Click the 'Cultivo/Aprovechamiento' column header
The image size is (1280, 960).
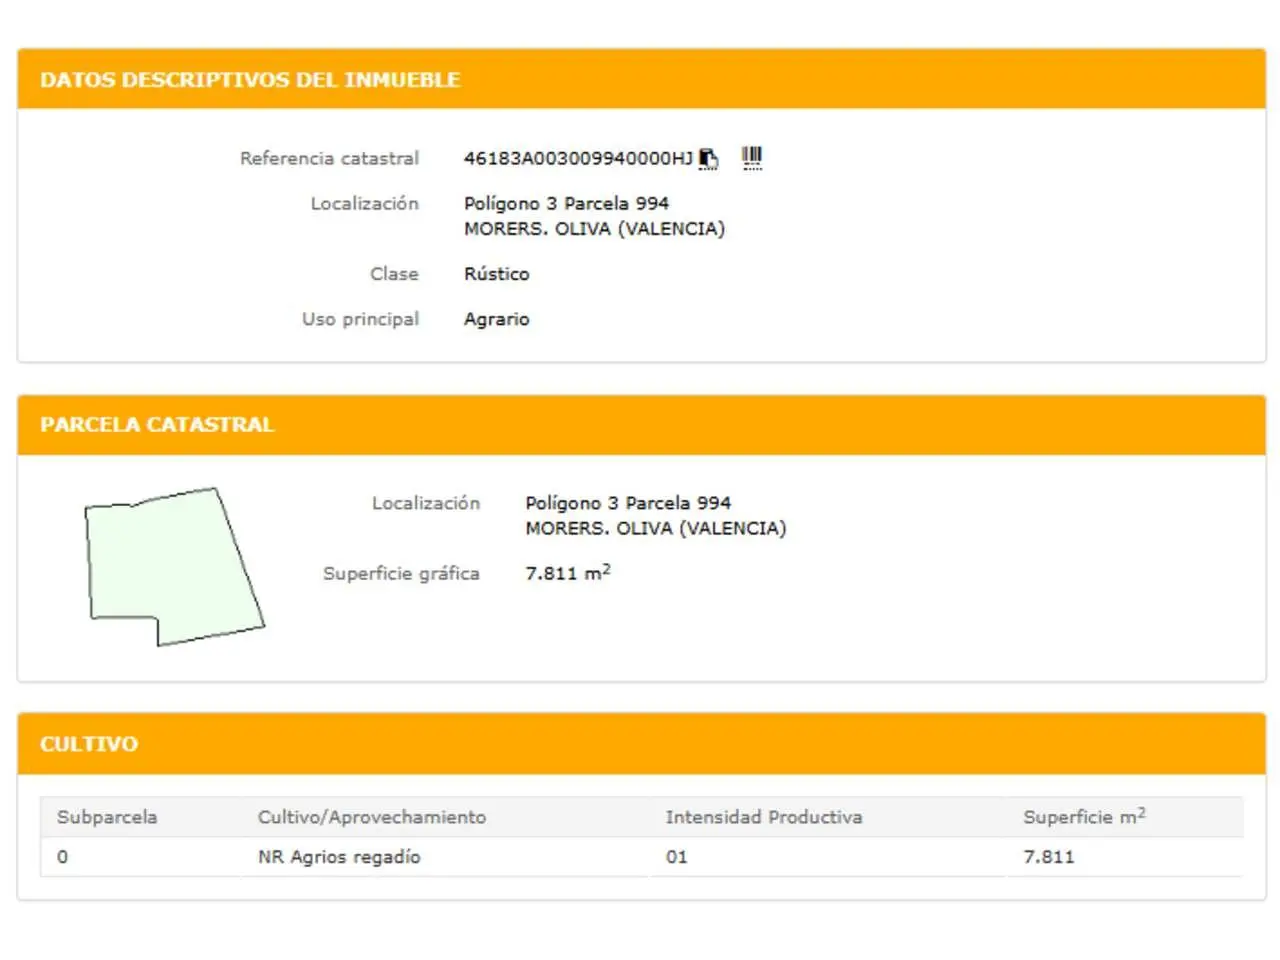coord(372,817)
